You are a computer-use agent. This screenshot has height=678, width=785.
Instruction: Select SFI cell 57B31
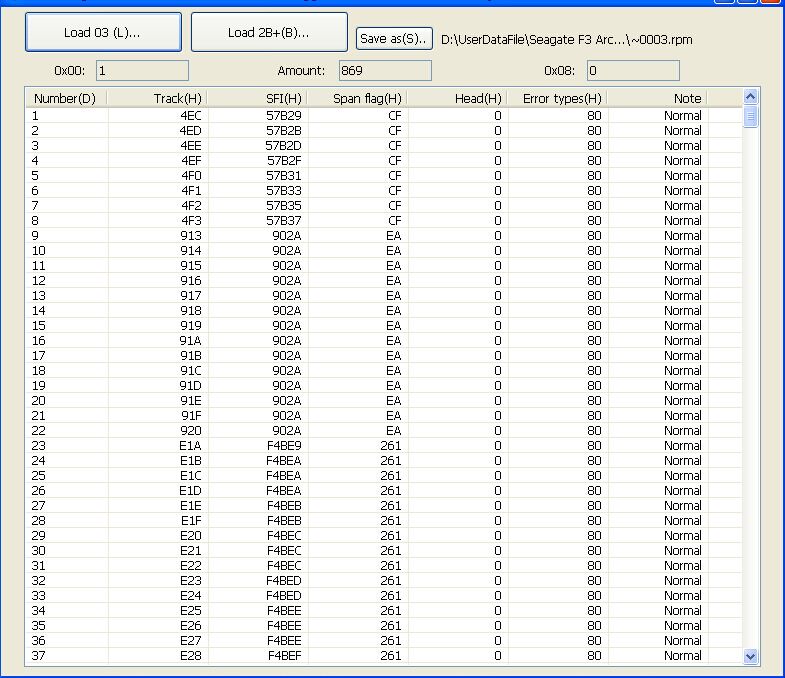[x=284, y=176]
